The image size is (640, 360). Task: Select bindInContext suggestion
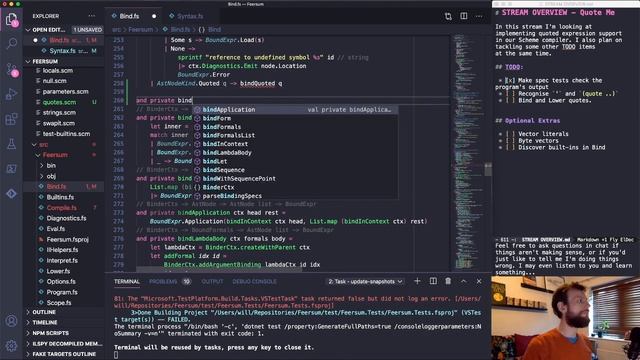click(294, 144)
